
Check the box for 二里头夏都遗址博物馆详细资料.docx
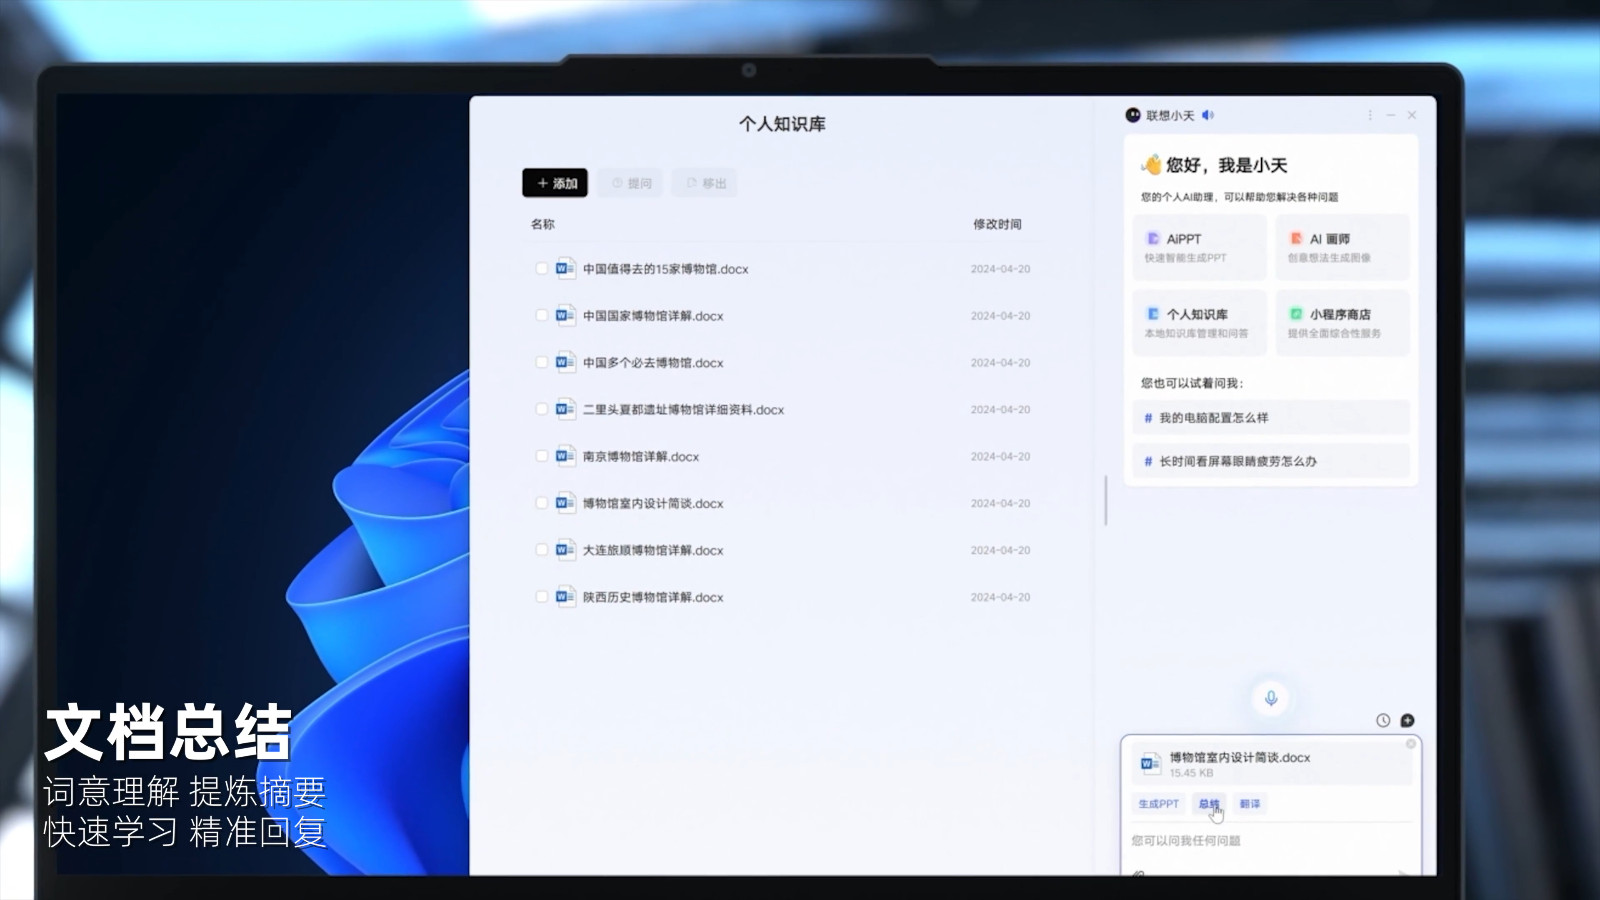tap(541, 409)
